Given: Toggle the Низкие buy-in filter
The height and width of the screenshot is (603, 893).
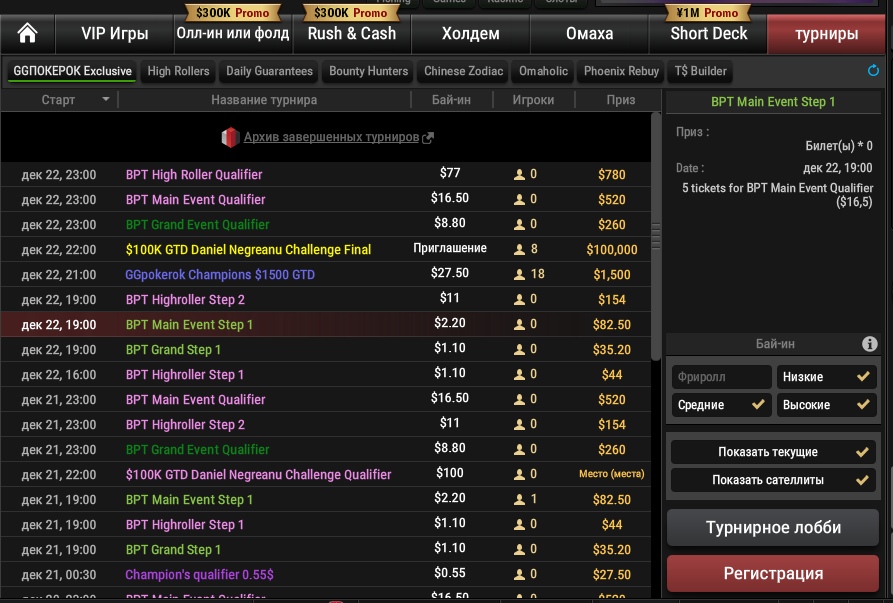Looking at the screenshot, I should (x=826, y=377).
